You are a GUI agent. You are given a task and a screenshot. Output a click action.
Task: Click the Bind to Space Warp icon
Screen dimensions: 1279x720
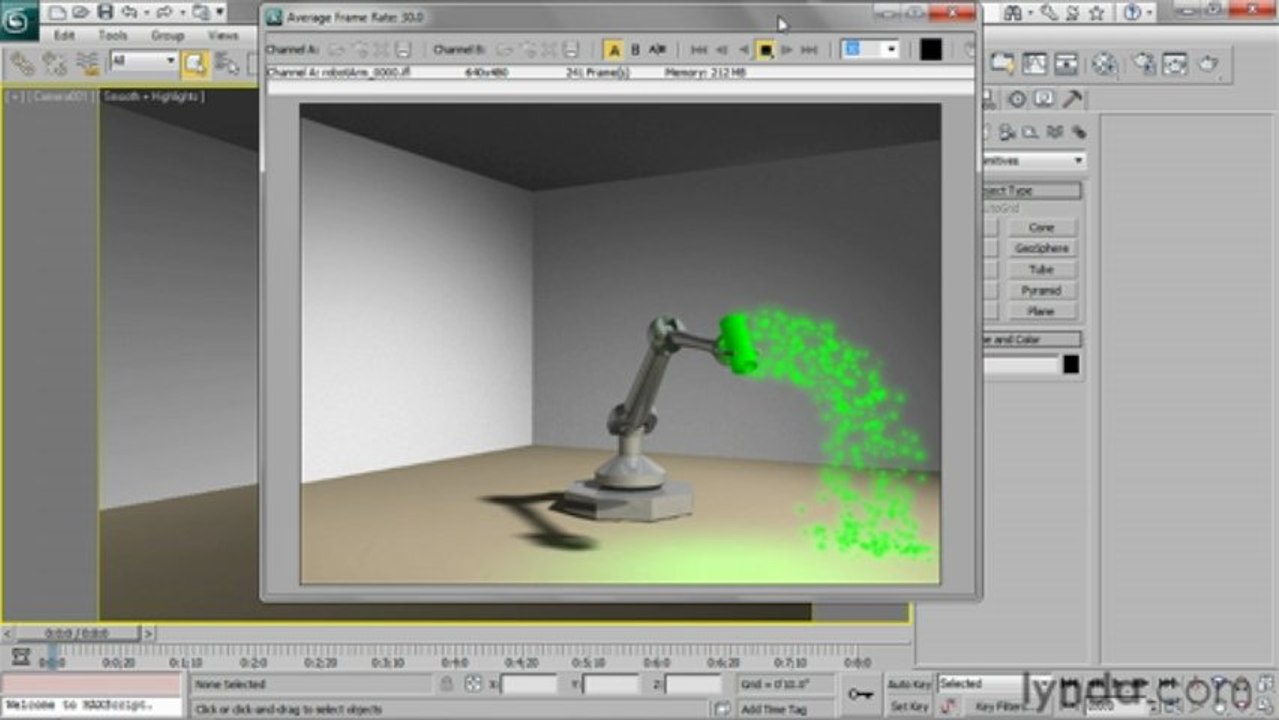point(89,63)
